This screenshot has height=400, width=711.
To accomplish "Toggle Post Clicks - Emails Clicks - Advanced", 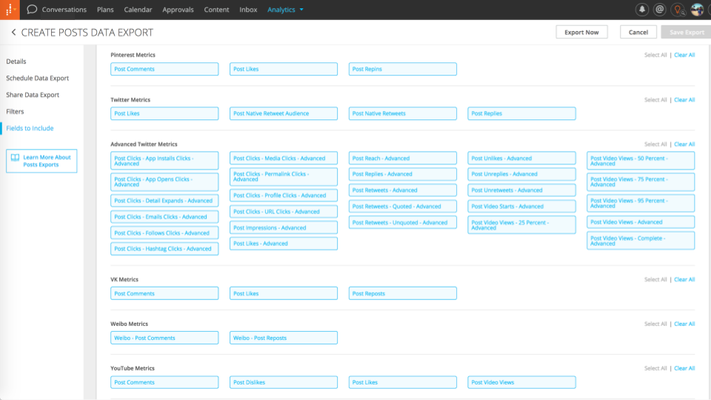I will tap(165, 217).
